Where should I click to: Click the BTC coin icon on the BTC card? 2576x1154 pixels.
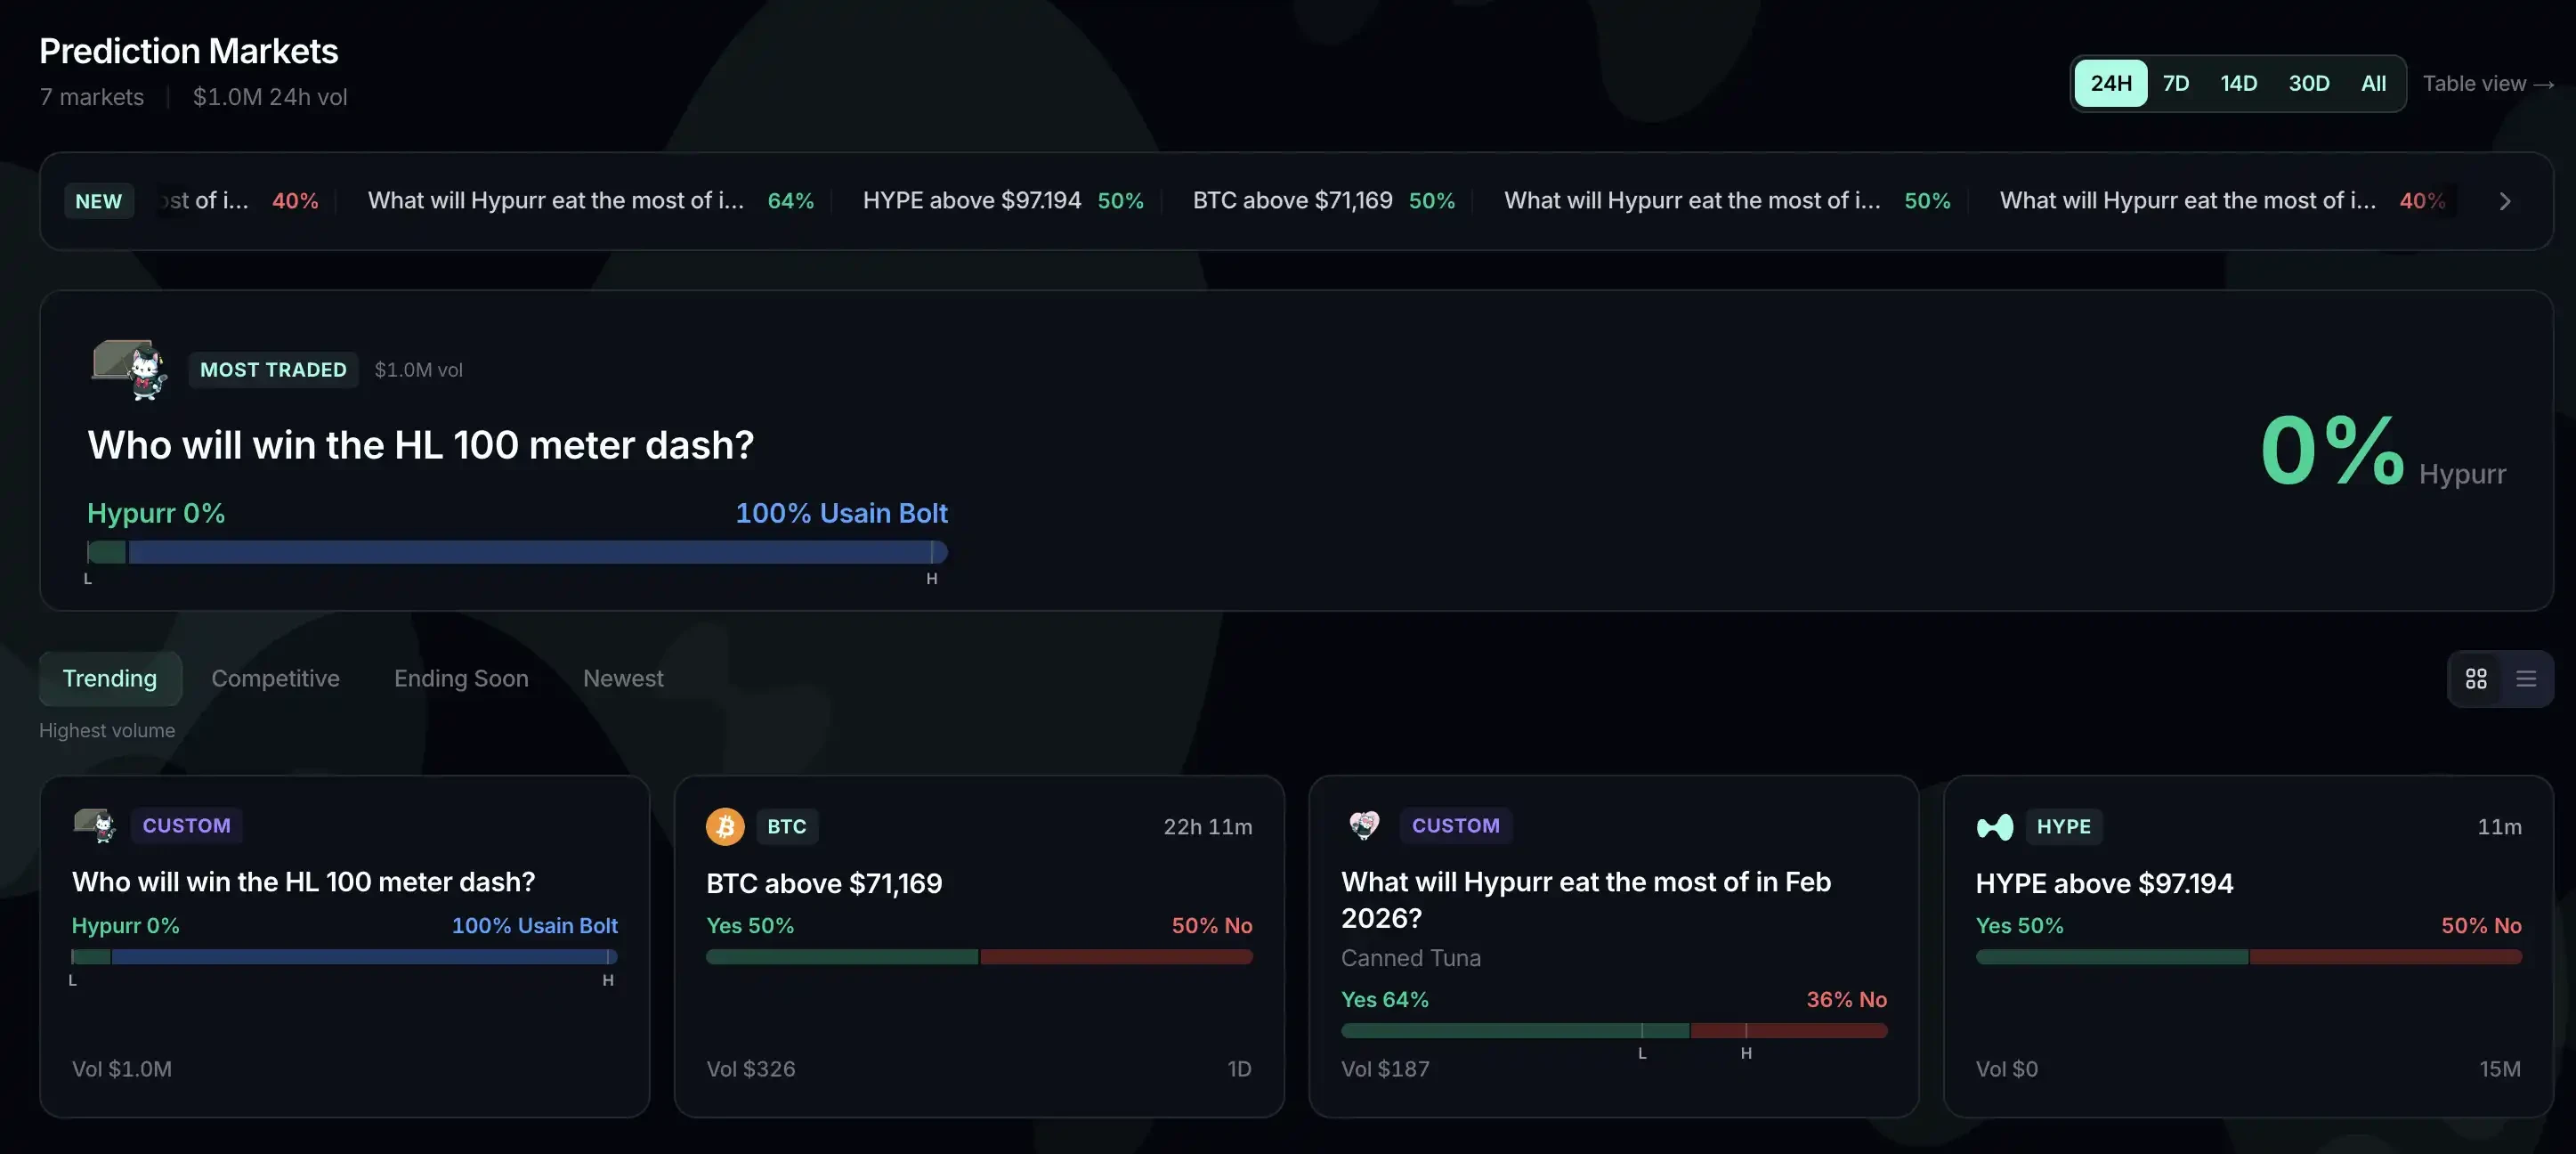click(724, 826)
